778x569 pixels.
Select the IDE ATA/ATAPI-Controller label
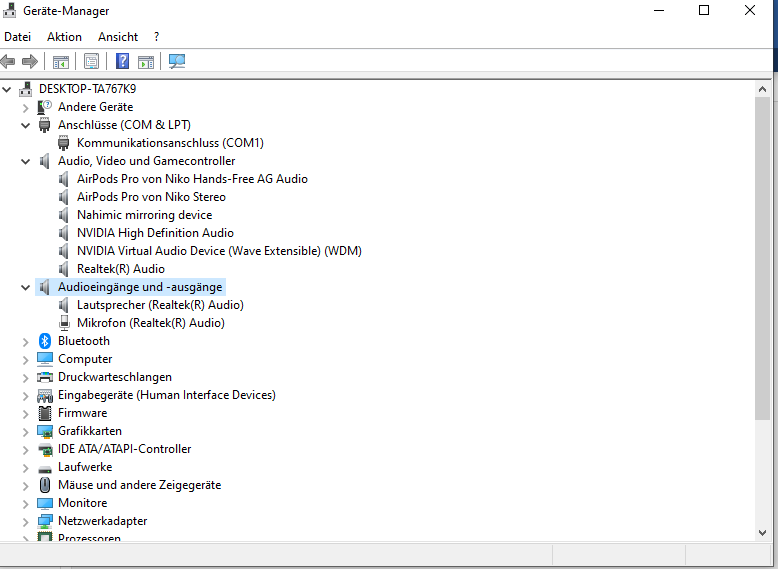(125, 449)
